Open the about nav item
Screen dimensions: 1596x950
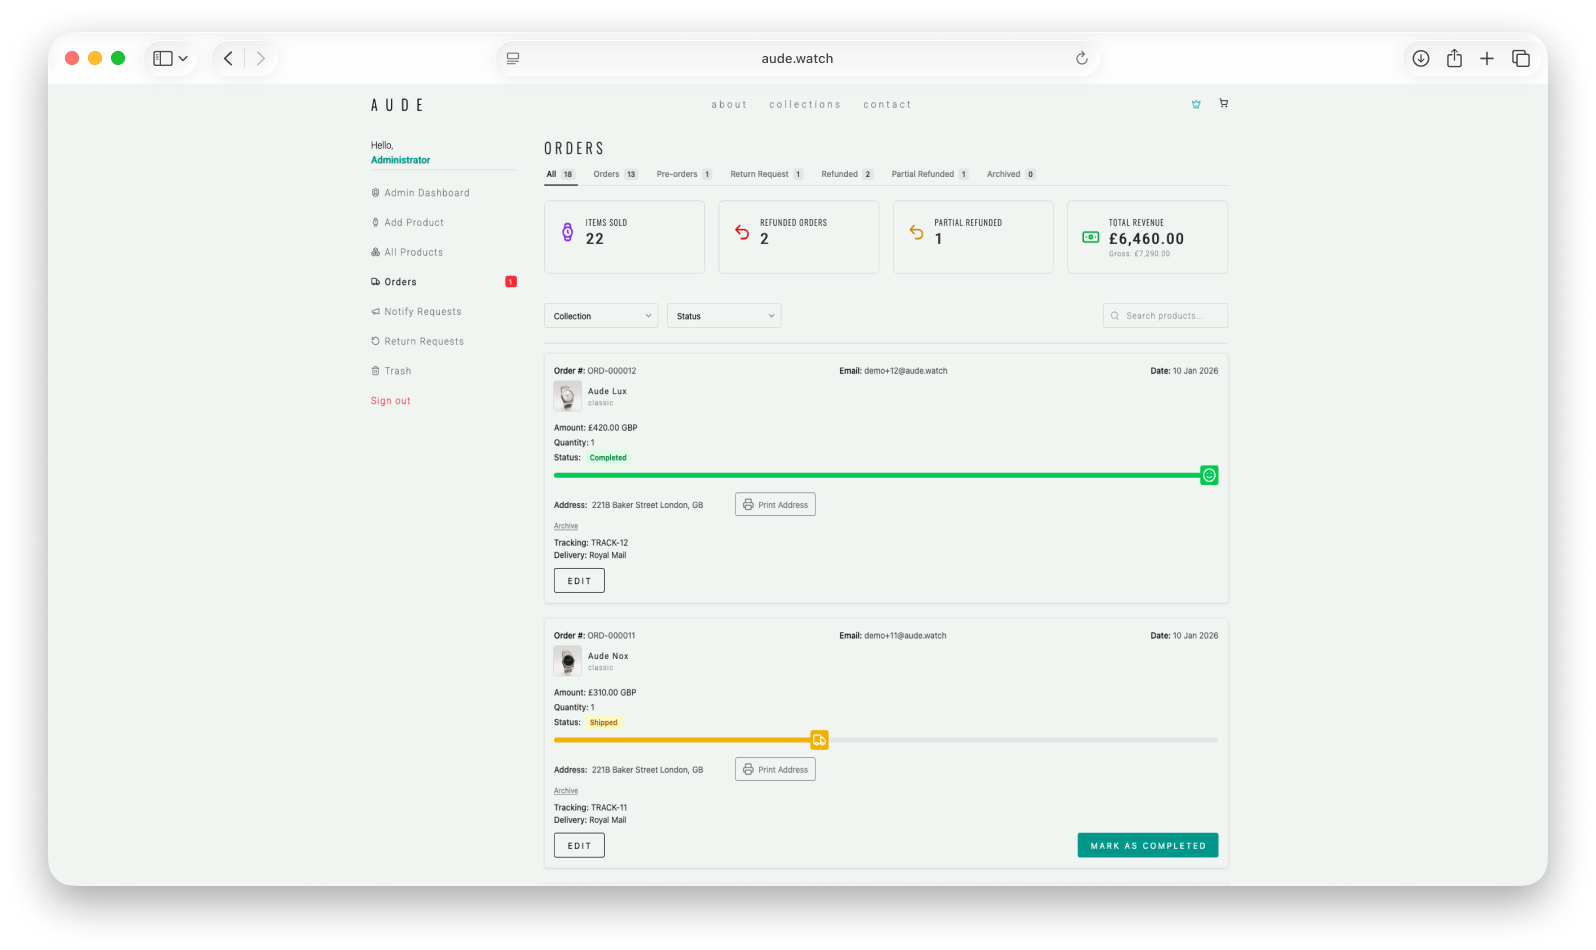729,104
